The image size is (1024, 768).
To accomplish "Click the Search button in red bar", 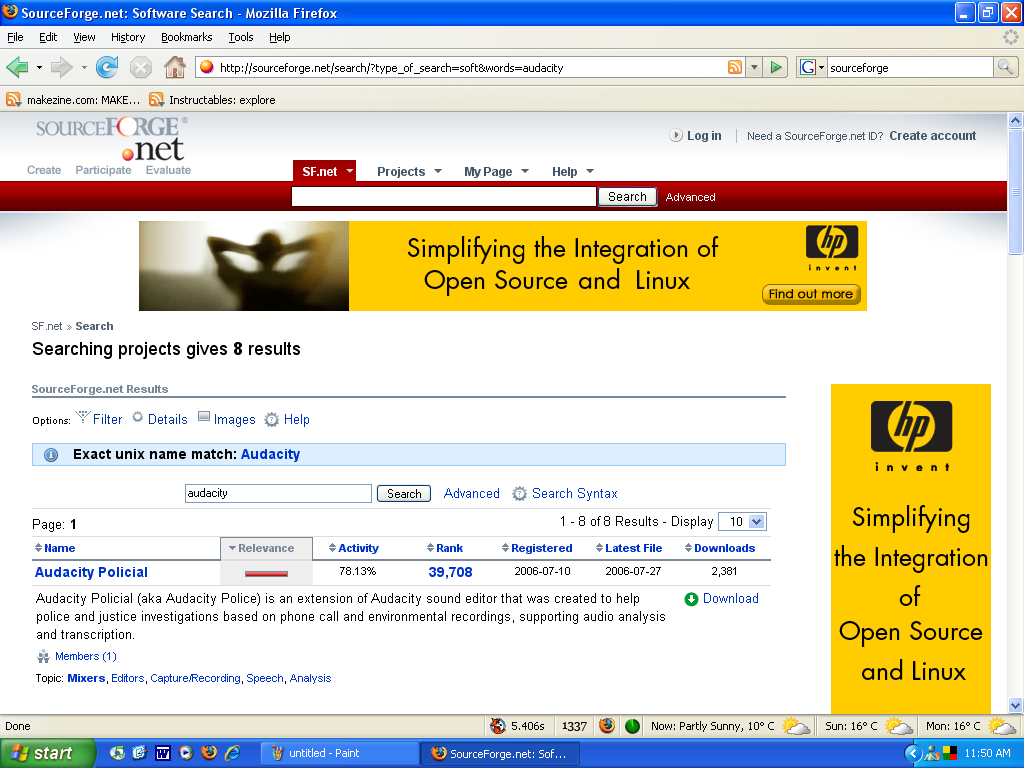I will click(x=627, y=197).
